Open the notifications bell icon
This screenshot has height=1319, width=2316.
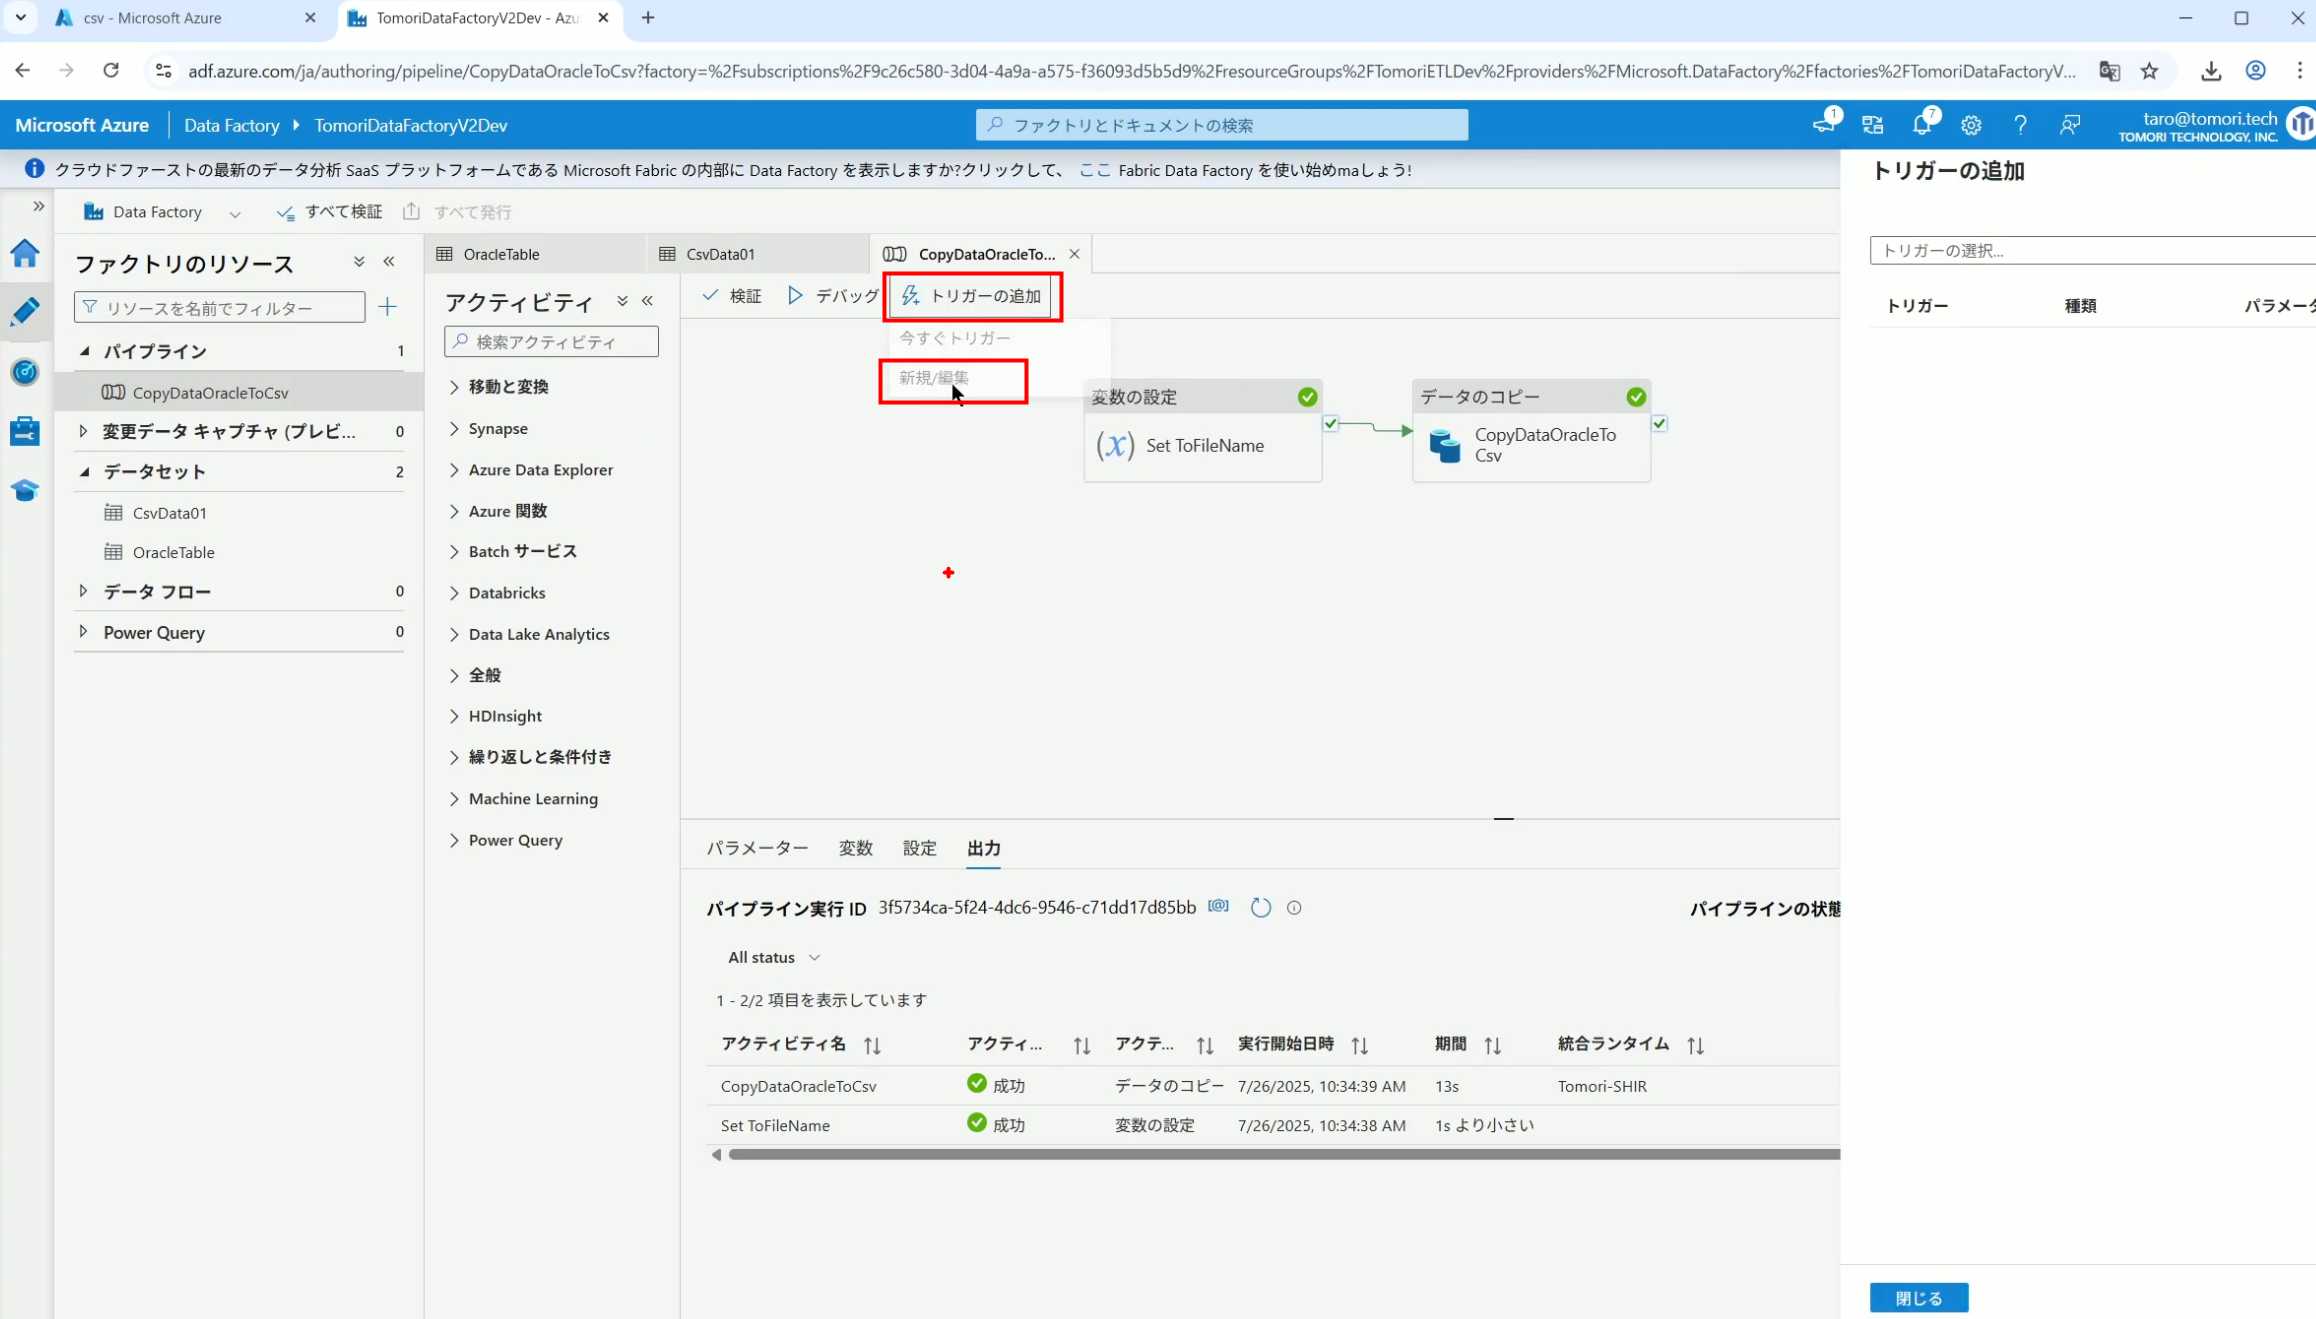[x=1921, y=125]
